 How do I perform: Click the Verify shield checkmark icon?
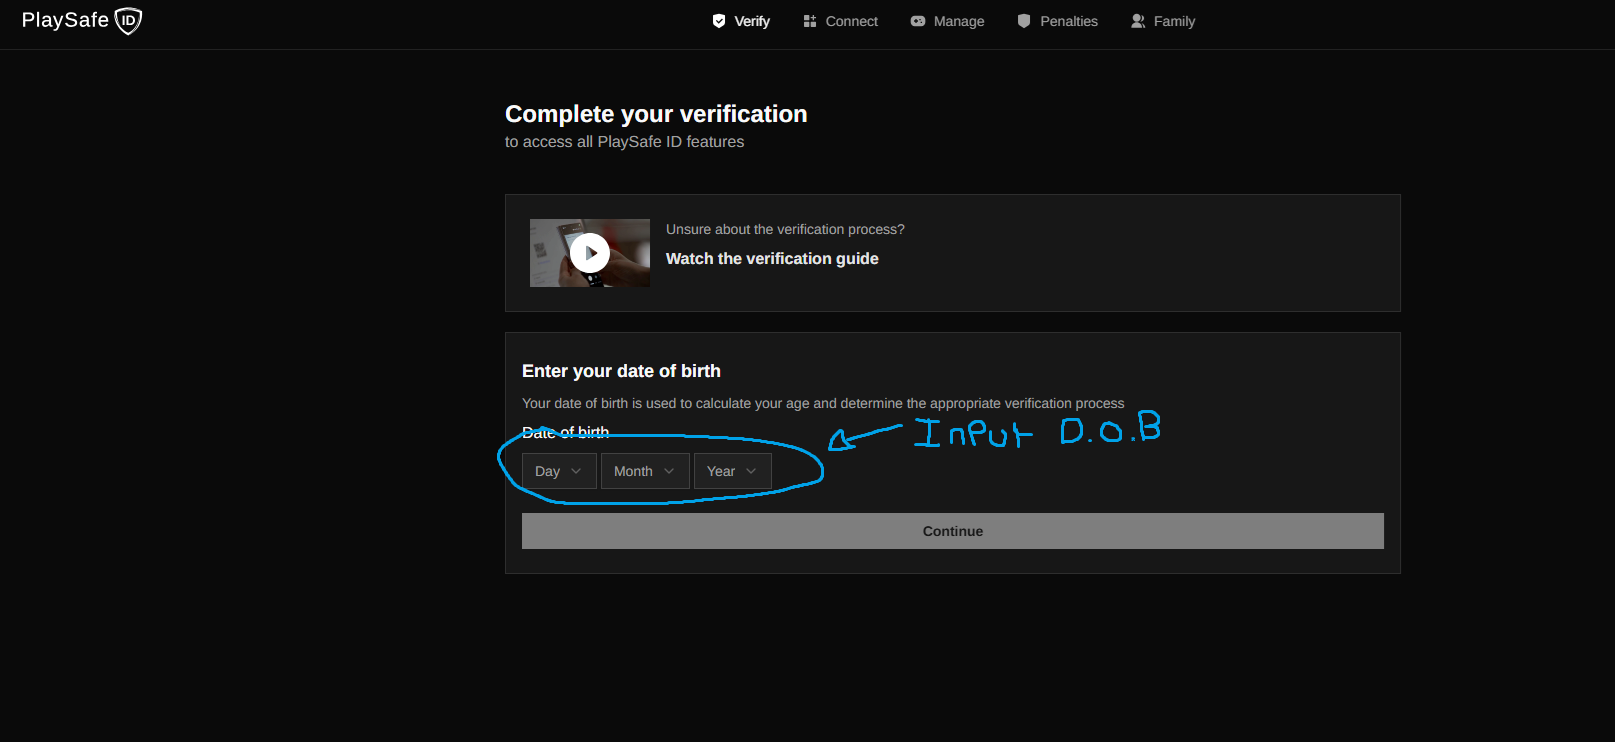[x=718, y=21]
